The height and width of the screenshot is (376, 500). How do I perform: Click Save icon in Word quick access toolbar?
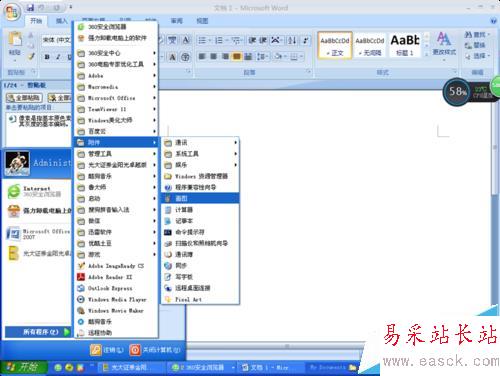click(30, 7)
